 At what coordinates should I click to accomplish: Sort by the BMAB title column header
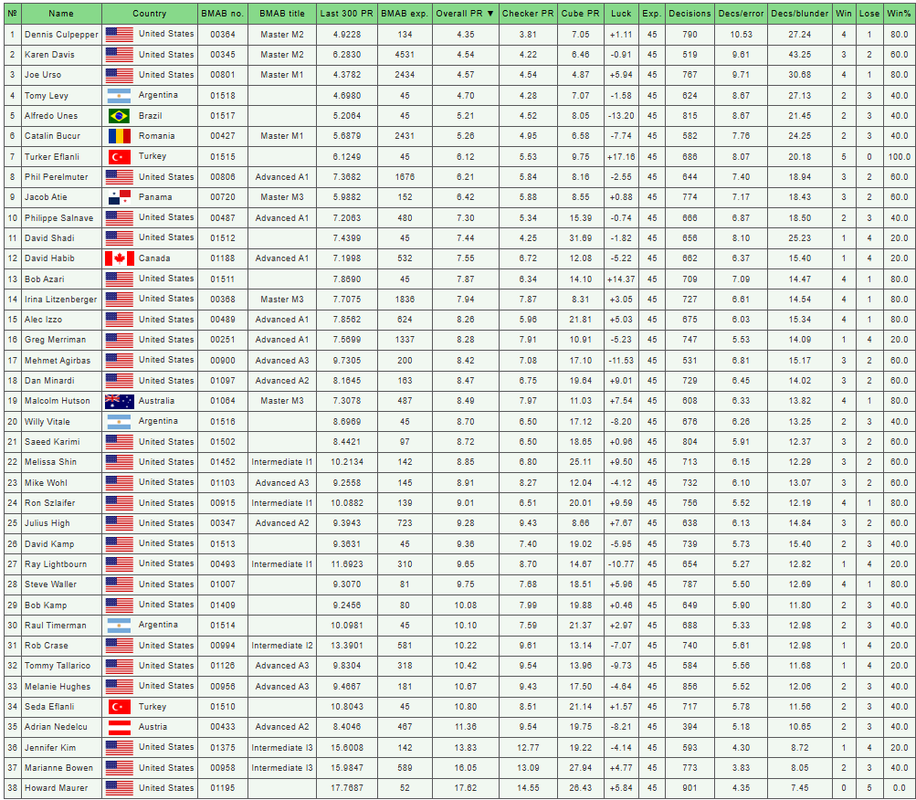coord(282,13)
